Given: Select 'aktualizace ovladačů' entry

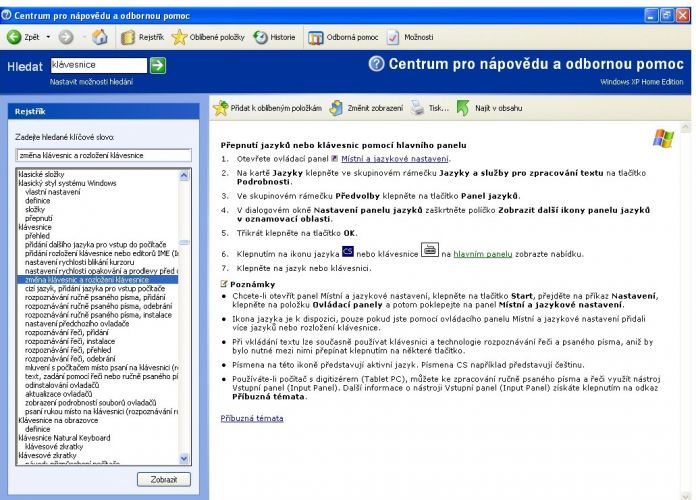Looking at the screenshot, I should click(x=58, y=394).
